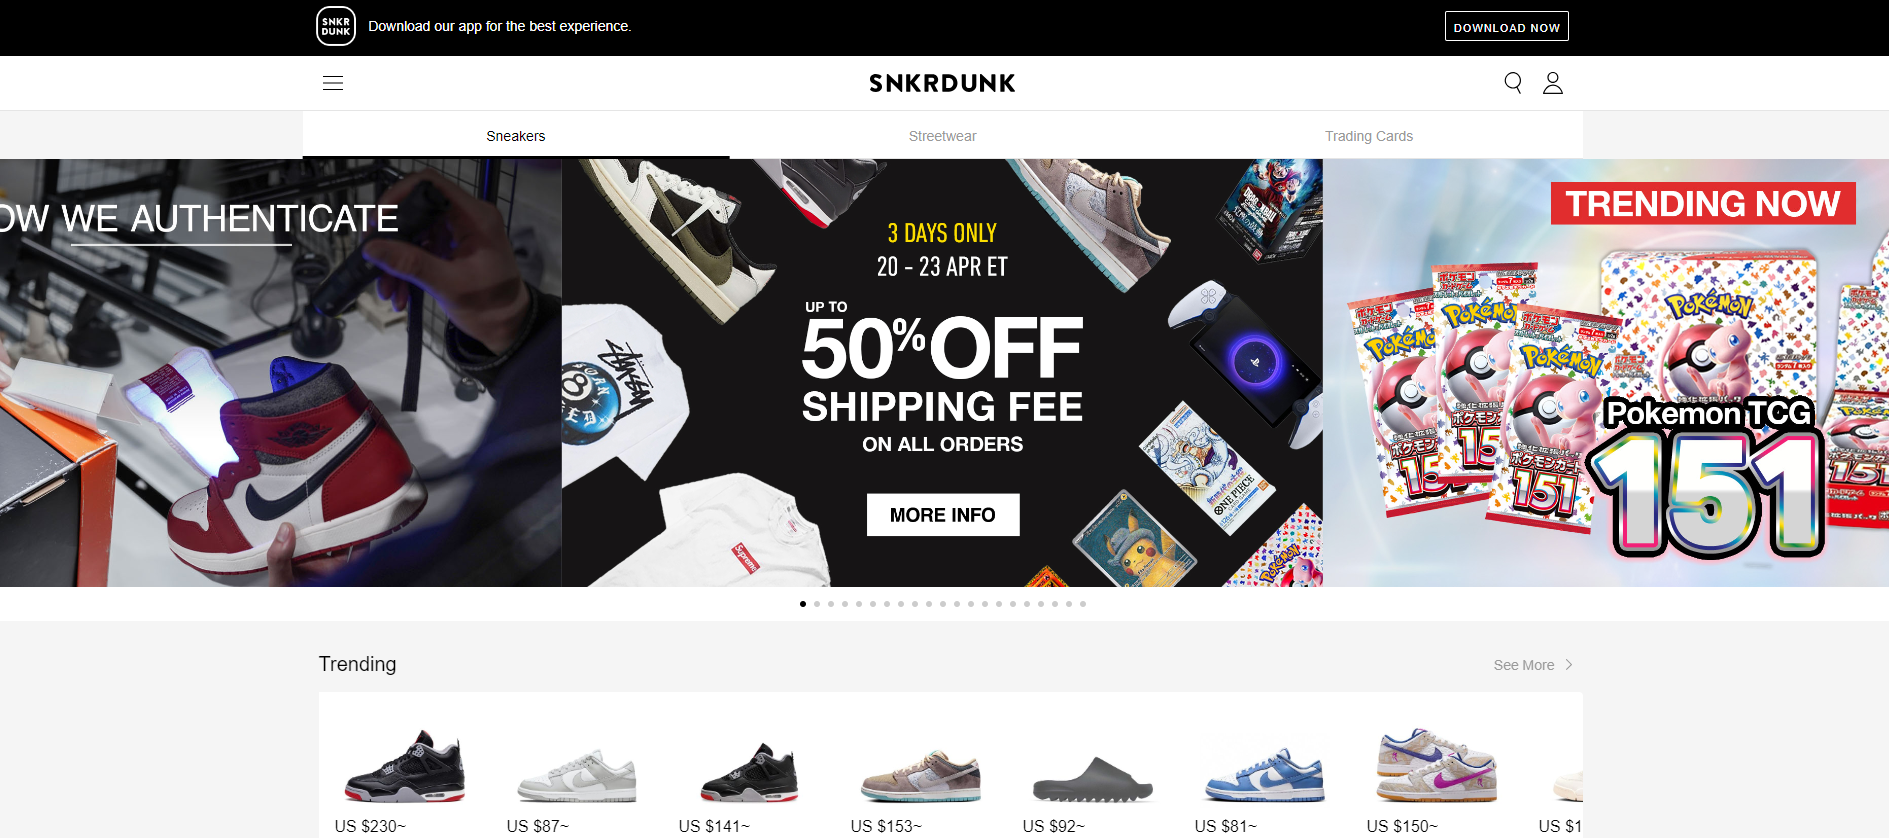The width and height of the screenshot is (1889, 838).
Task: Open the user account icon
Action: click(1553, 83)
